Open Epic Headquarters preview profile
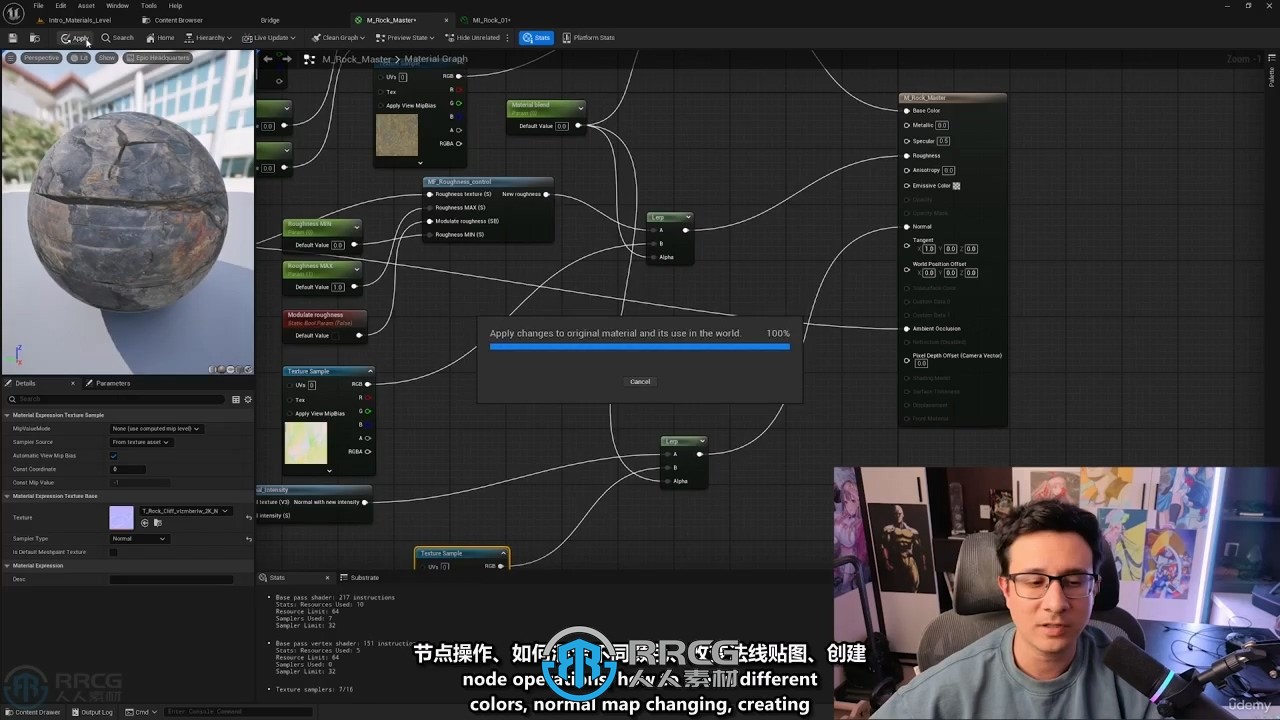This screenshot has width=1280, height=720. click(157, 58)
